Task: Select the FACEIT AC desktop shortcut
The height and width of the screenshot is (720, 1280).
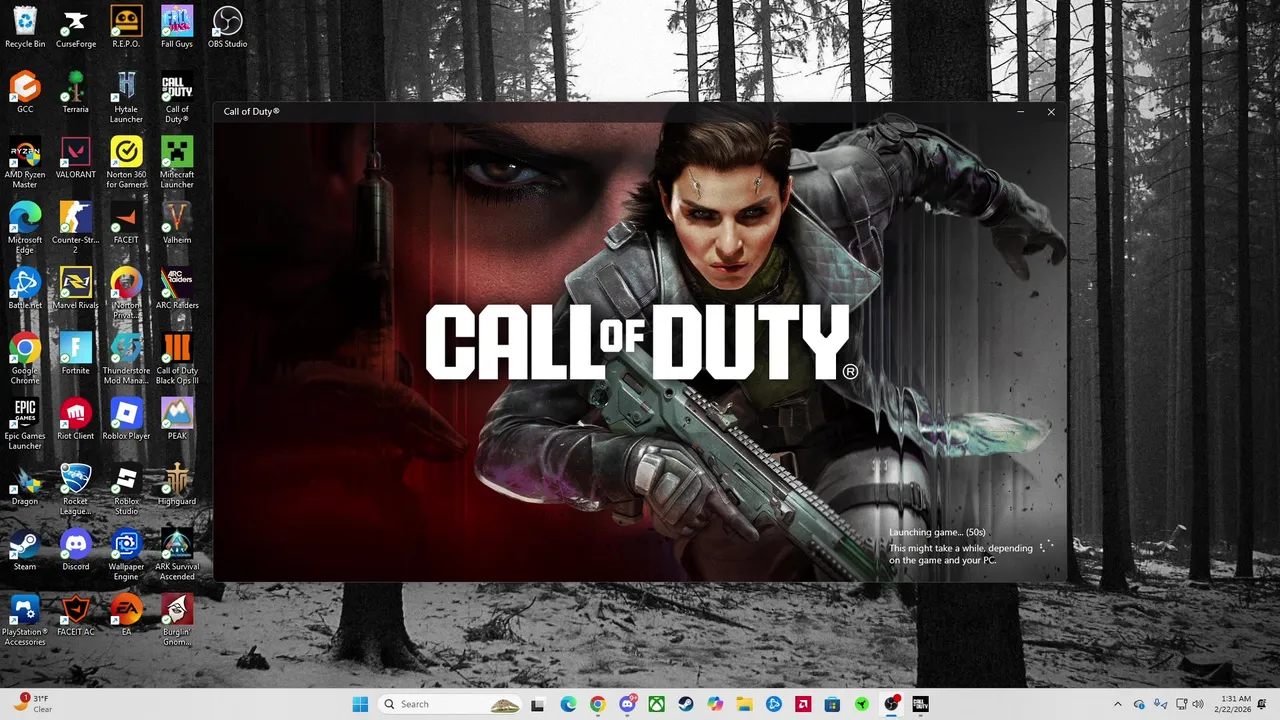Action: pos(75,615)
